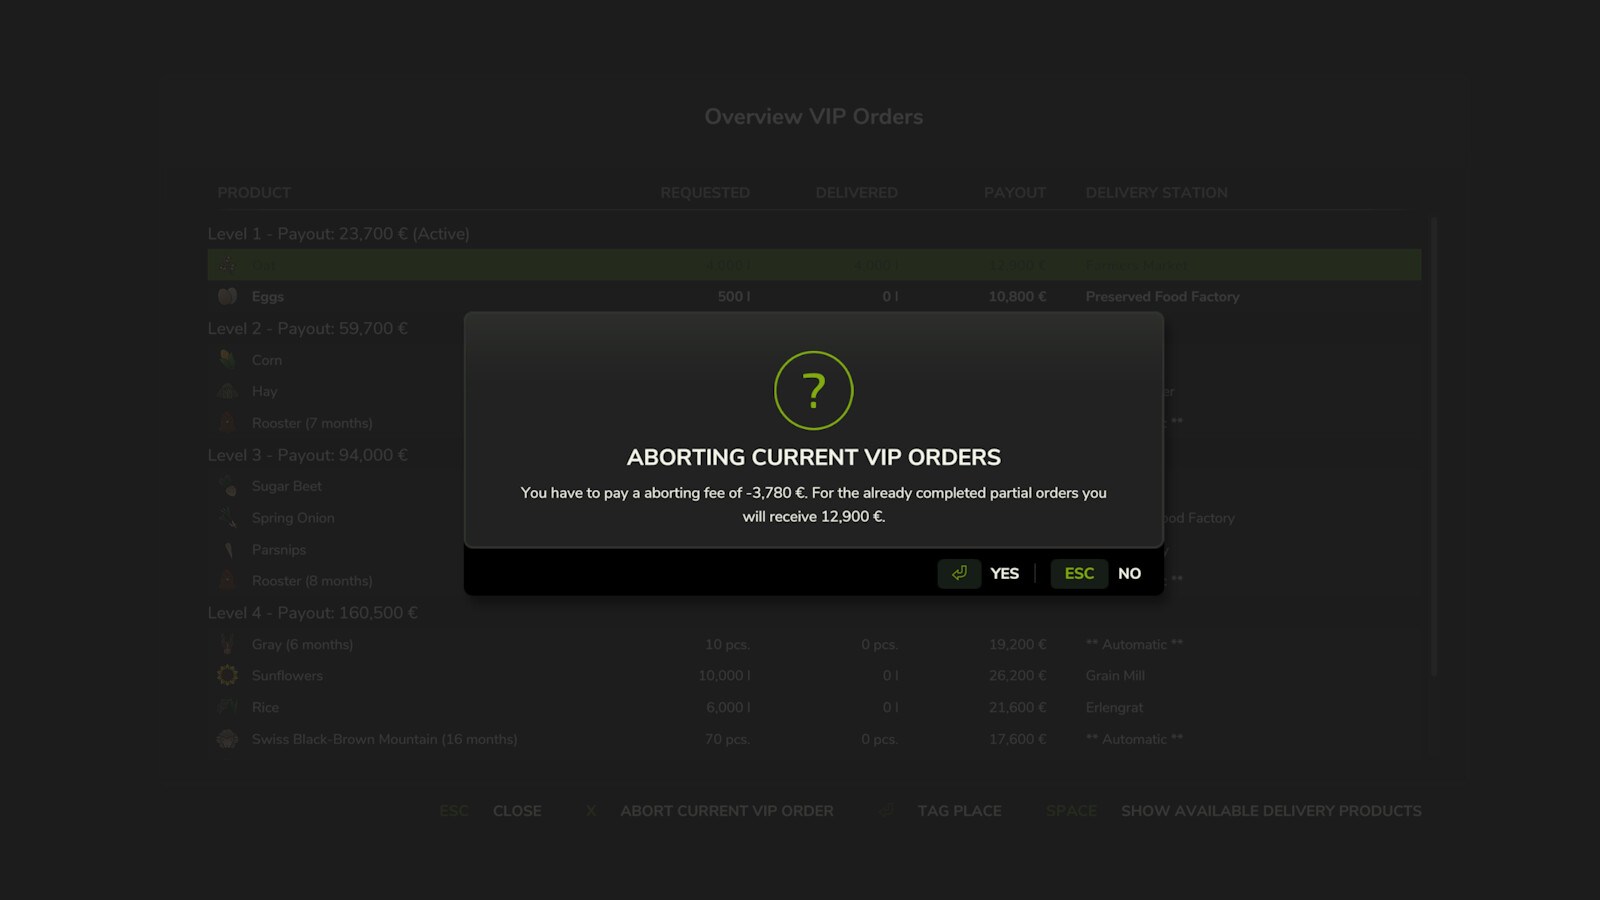Click TAG PLACE bottom option
1600x900 pixels.
click(960, 811)
